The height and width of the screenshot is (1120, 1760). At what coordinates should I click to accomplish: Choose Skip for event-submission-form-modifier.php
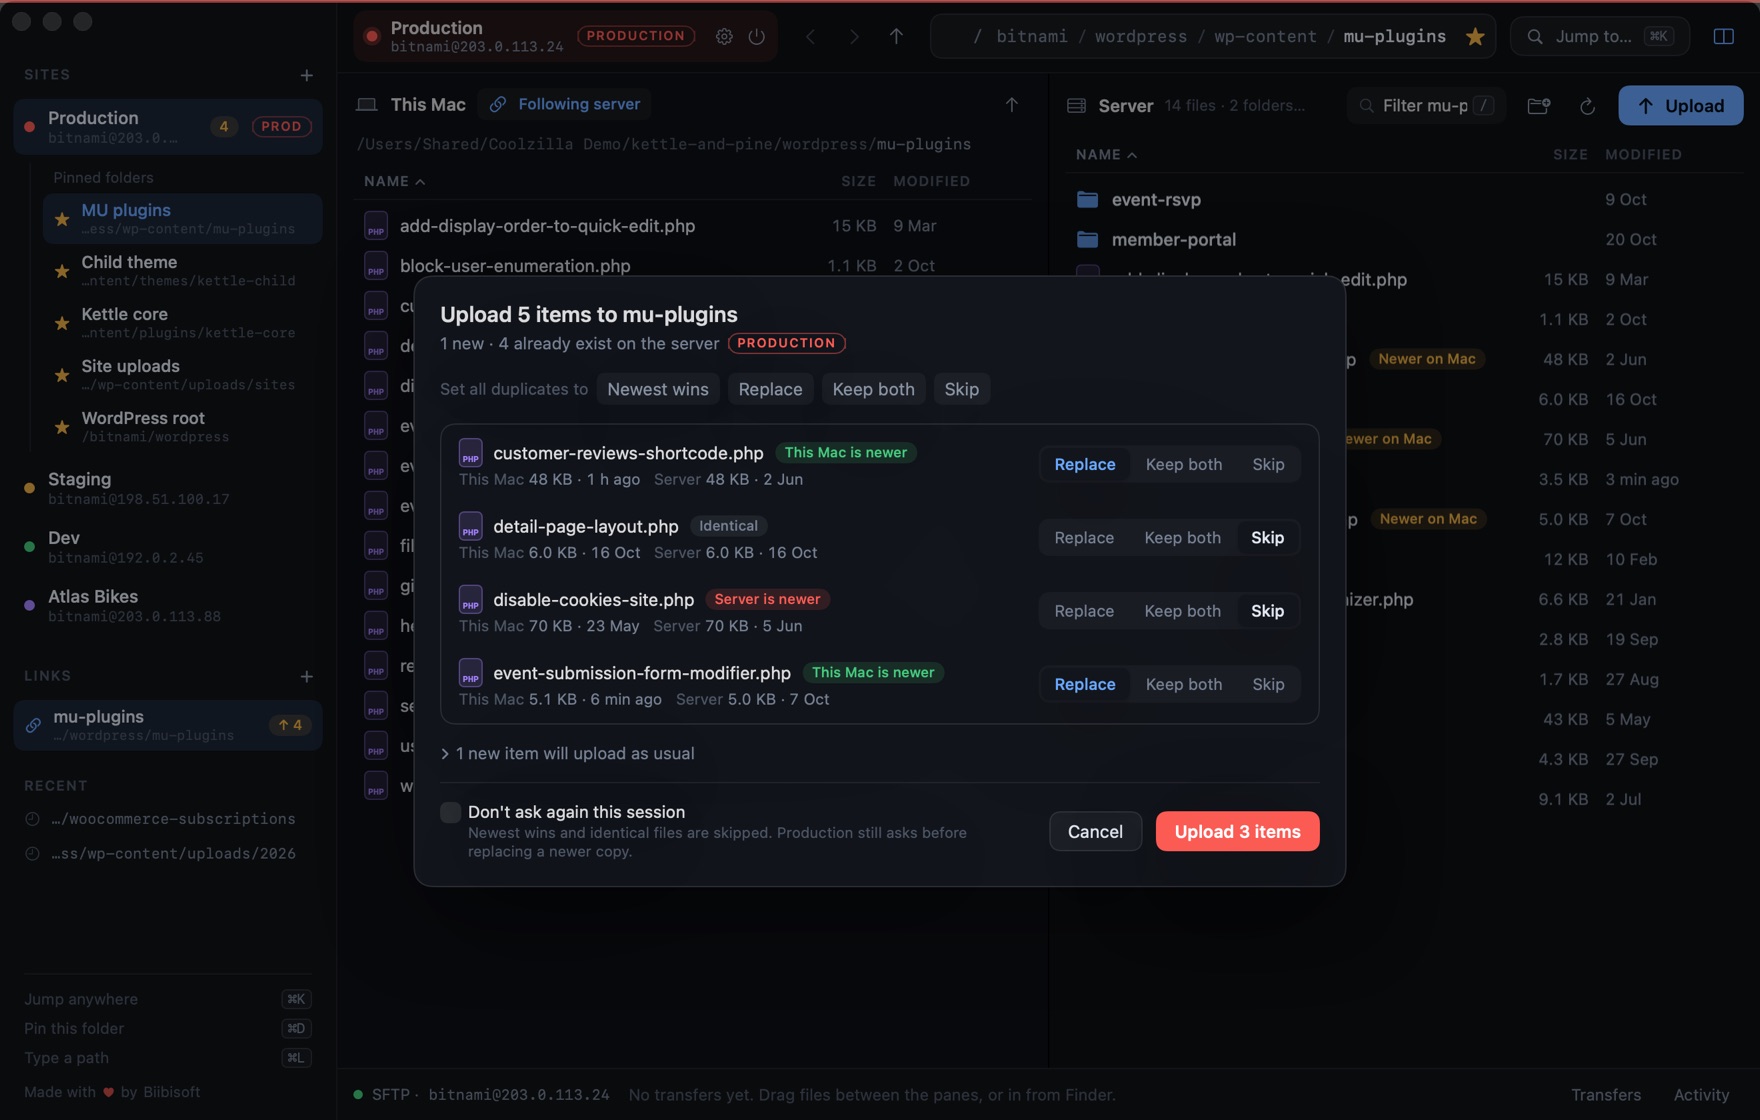pos(1268,684)
